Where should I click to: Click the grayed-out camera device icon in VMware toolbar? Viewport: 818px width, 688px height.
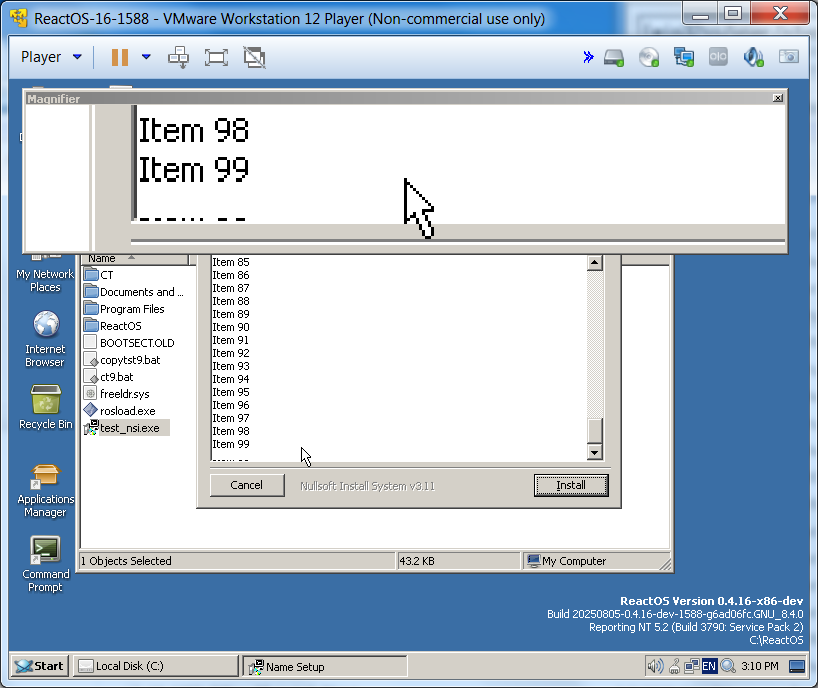[788, 56]
